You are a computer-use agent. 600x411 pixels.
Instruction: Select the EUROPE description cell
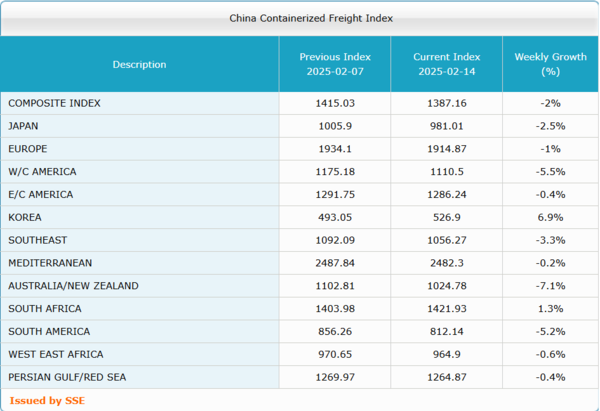tap(27, 149)
